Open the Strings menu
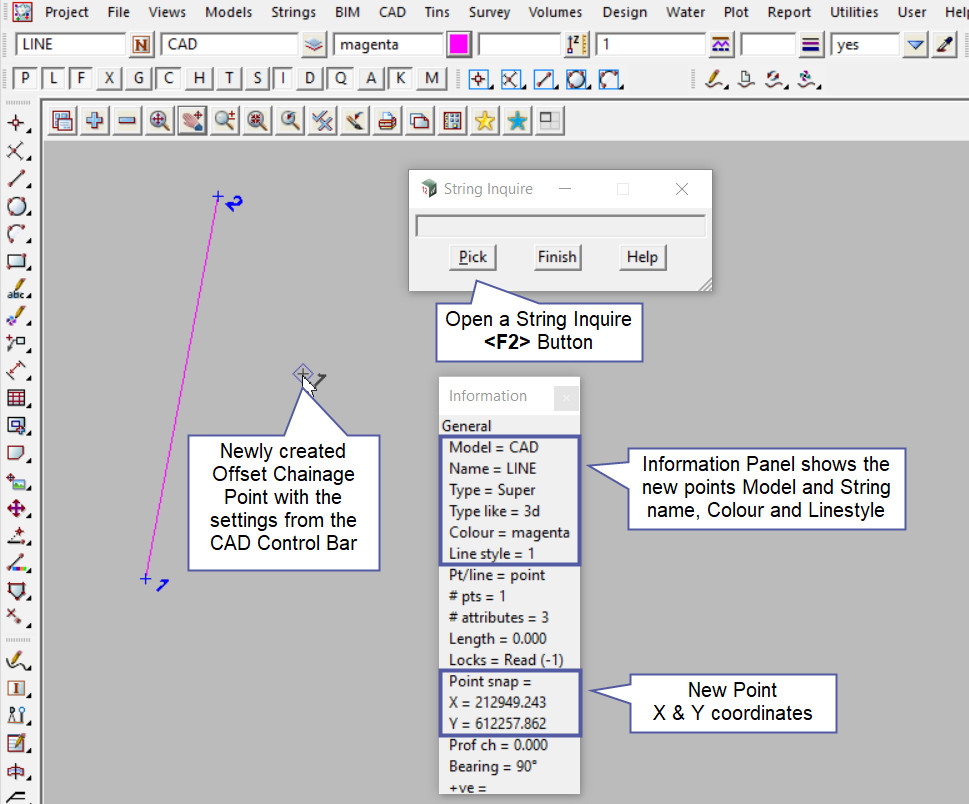Viewport: 969px width, 804px height. point(293,12)
